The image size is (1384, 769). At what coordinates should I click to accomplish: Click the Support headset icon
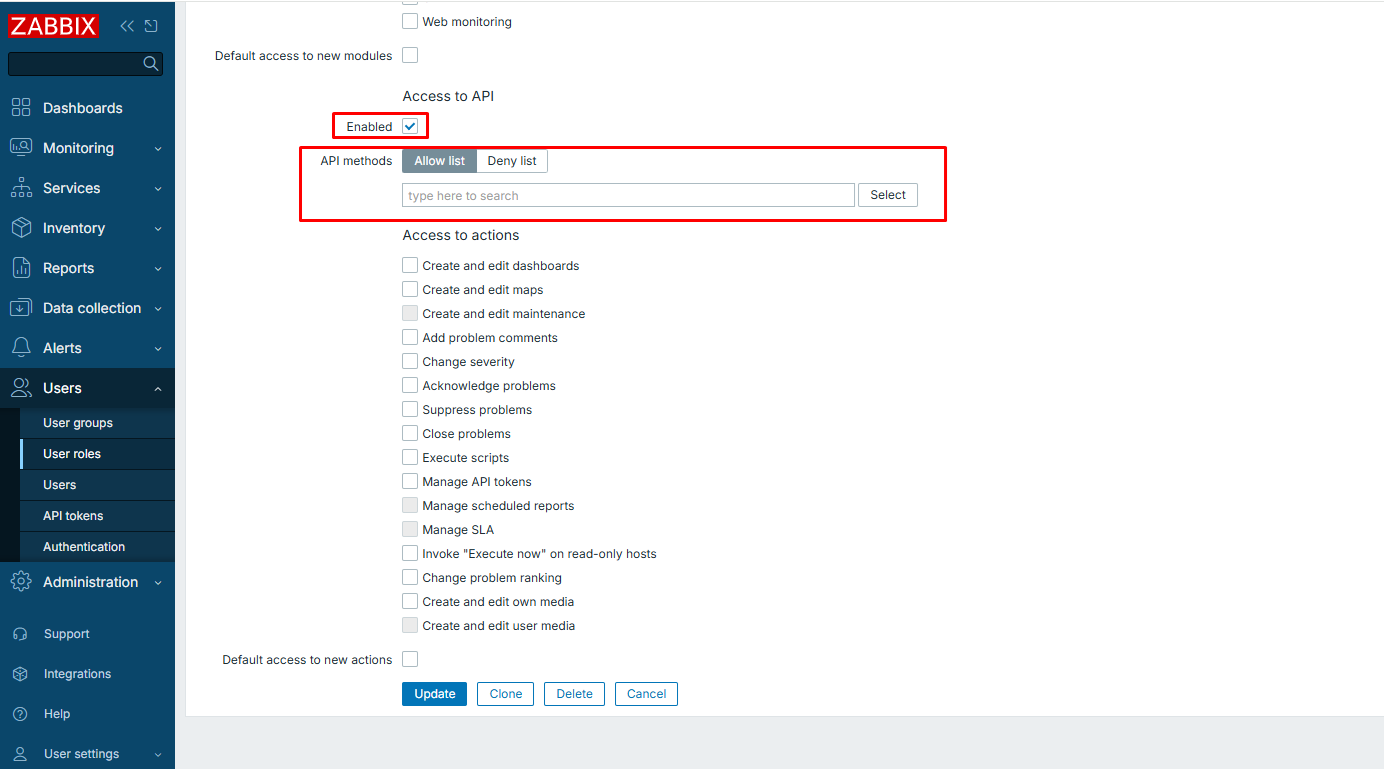tap(20, 634)
